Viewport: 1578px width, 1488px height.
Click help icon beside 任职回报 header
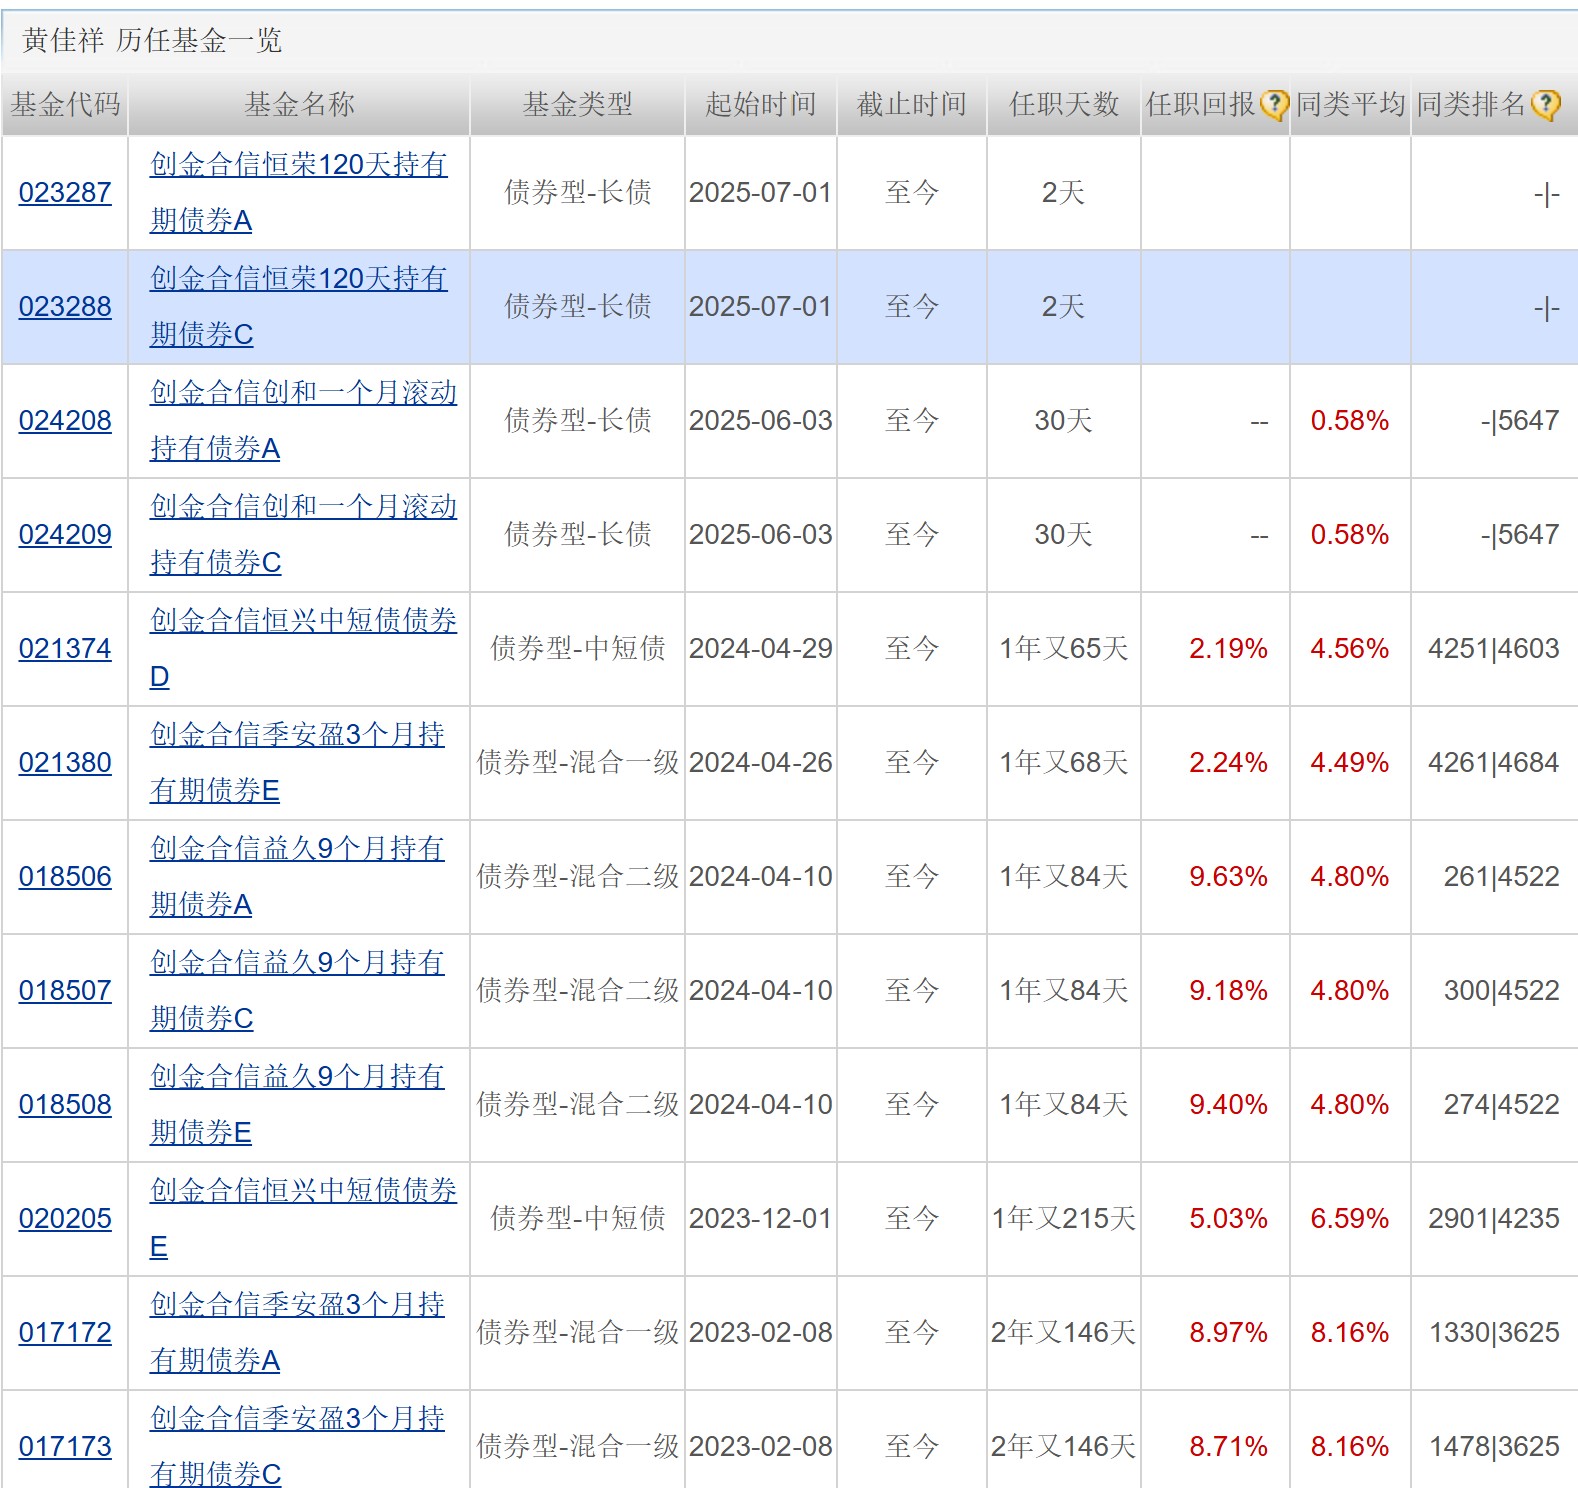click(x=1274, y=104)
